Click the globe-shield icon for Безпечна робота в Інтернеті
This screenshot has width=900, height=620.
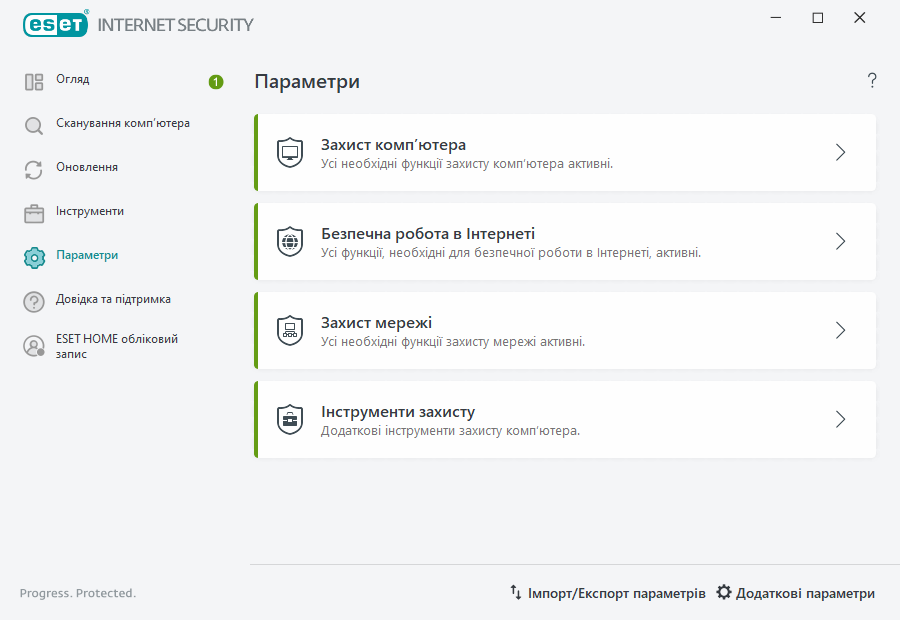[290, 241]
